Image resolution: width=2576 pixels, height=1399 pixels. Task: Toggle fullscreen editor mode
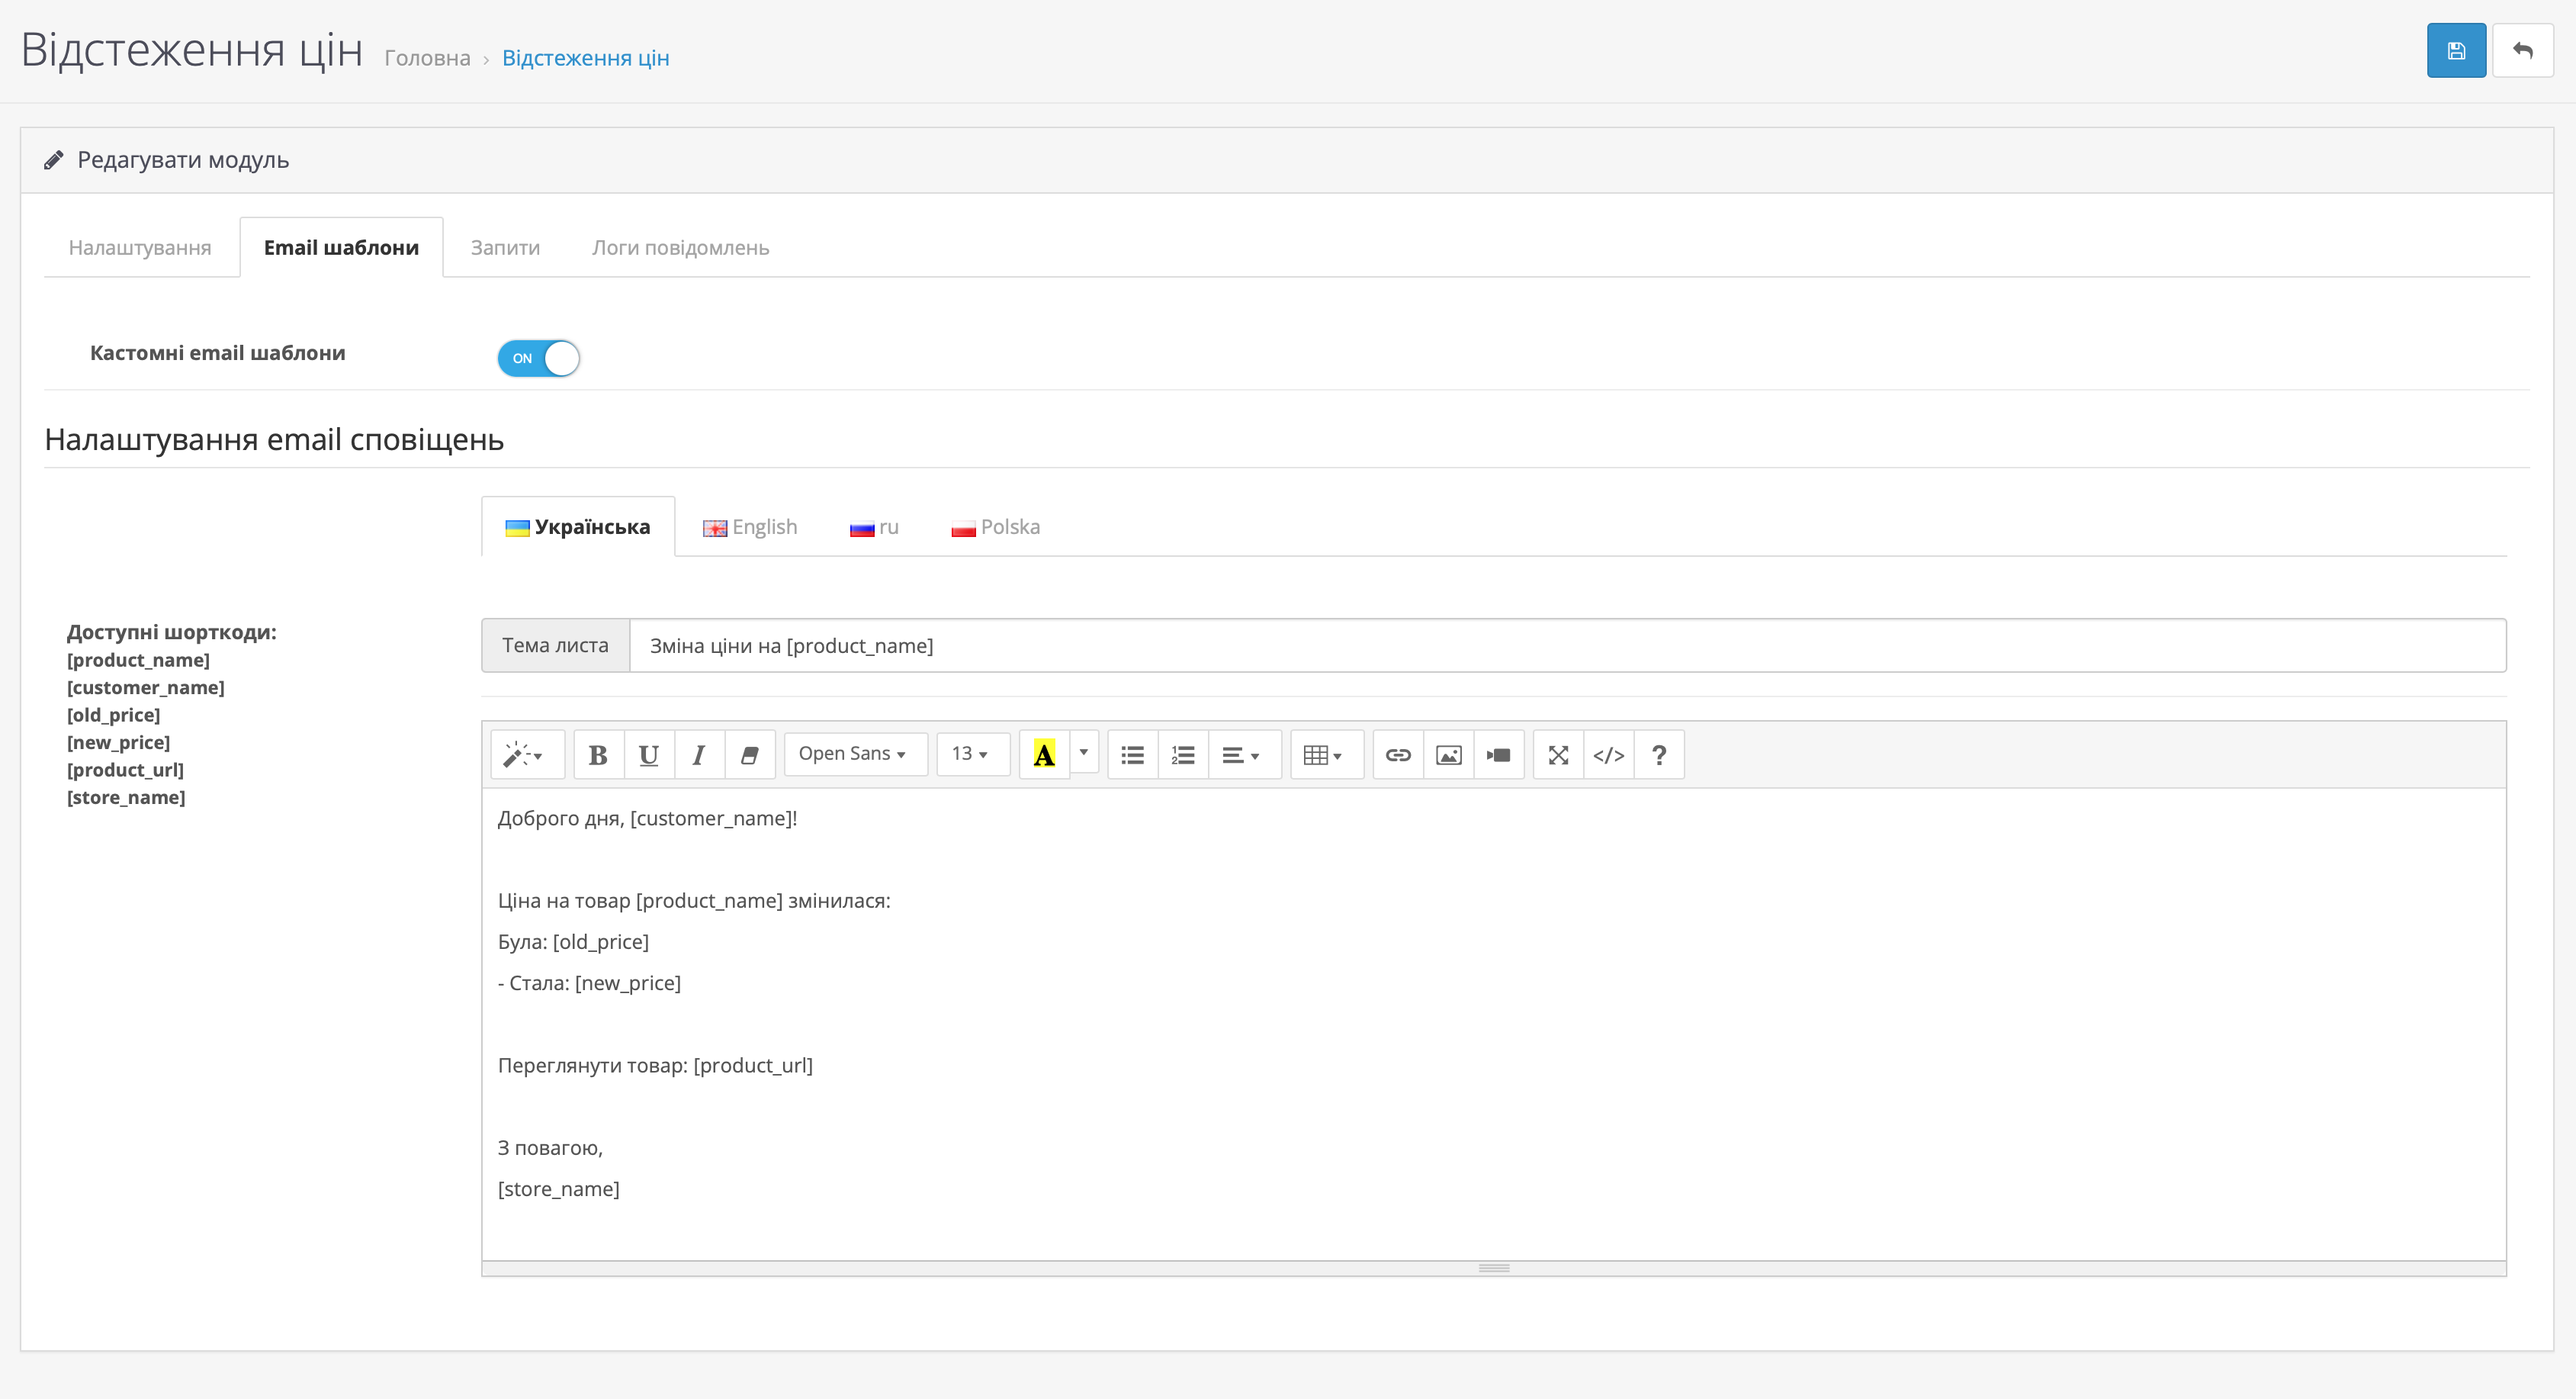pyautogui.click(x=1557, y=755)
